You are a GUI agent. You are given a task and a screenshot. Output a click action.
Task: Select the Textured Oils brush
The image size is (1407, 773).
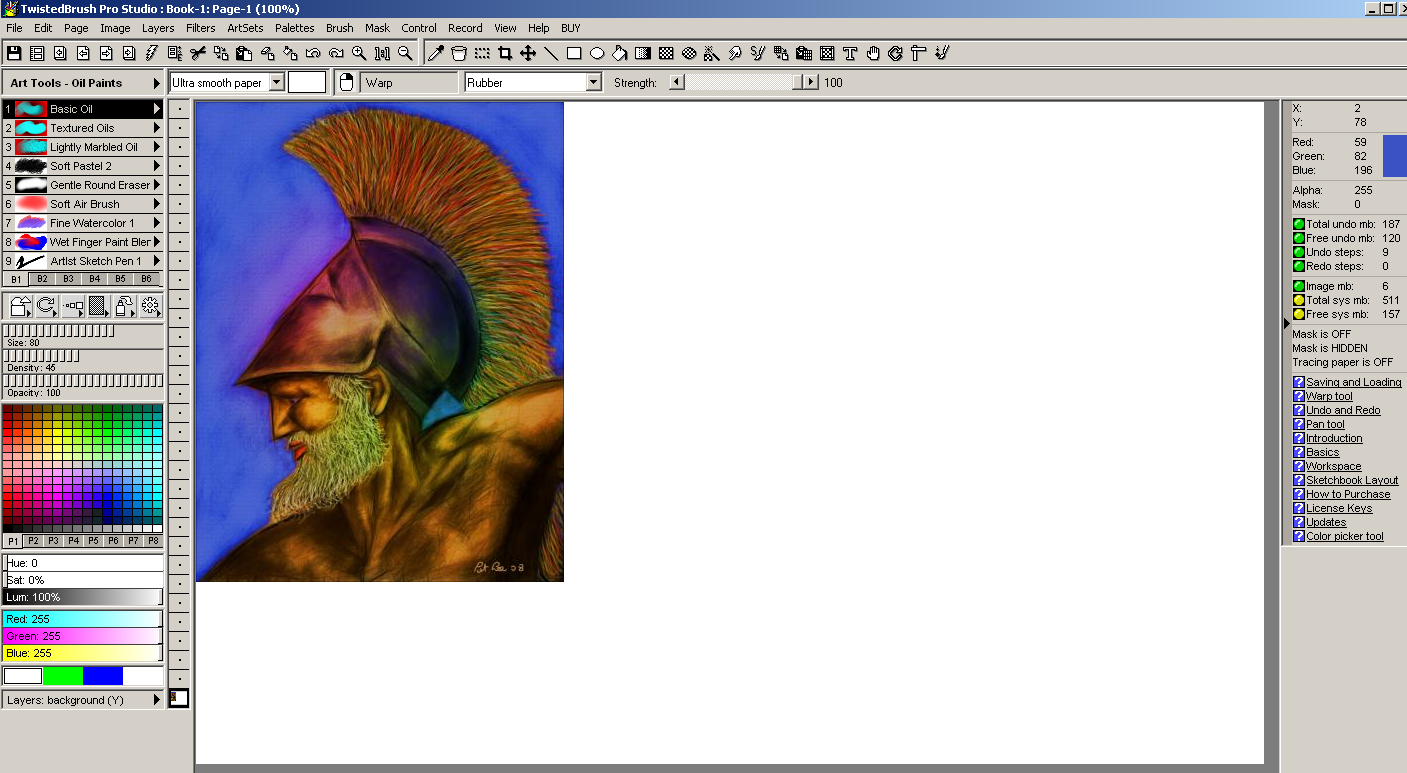pos(83,128)
